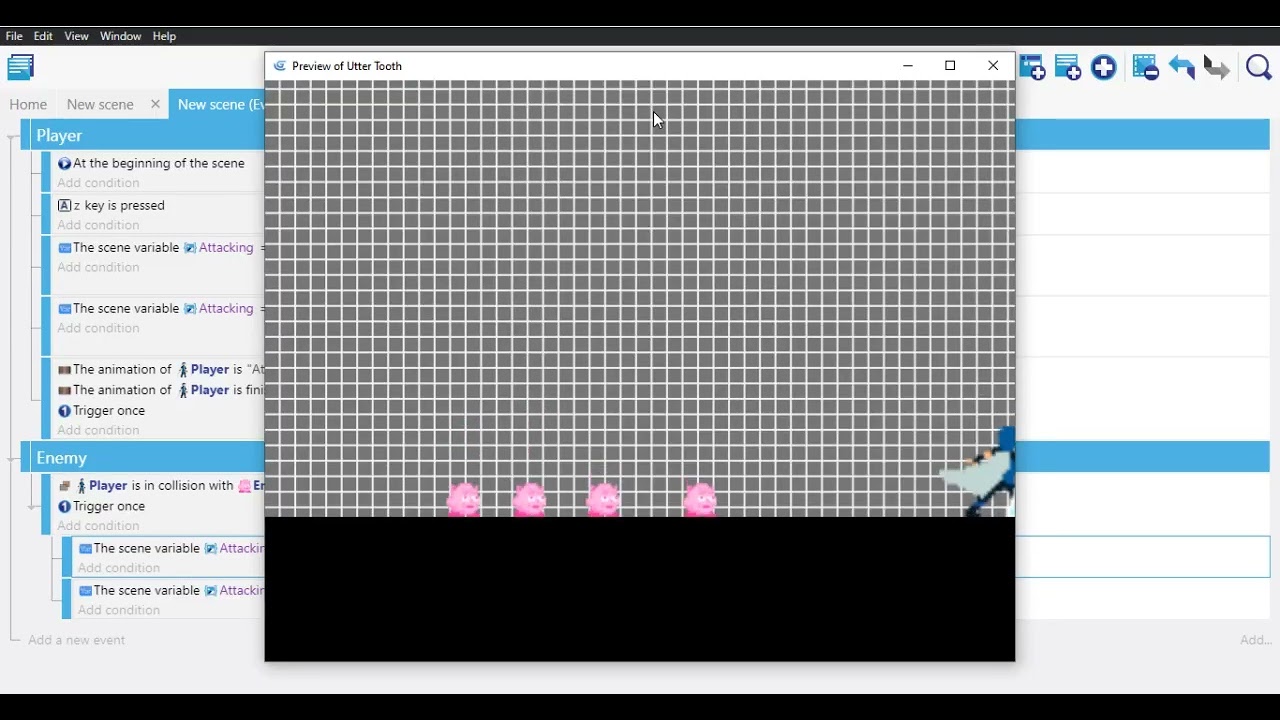
Task: Click the last pink enemy sprite in the preview
Action: (x=700, y=499)
